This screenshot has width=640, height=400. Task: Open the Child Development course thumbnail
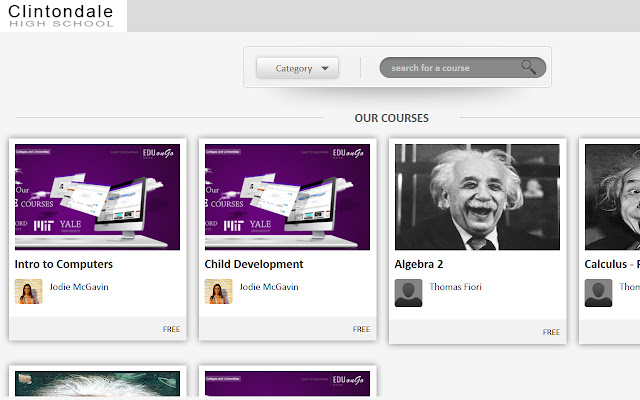[x=287, y=197]
